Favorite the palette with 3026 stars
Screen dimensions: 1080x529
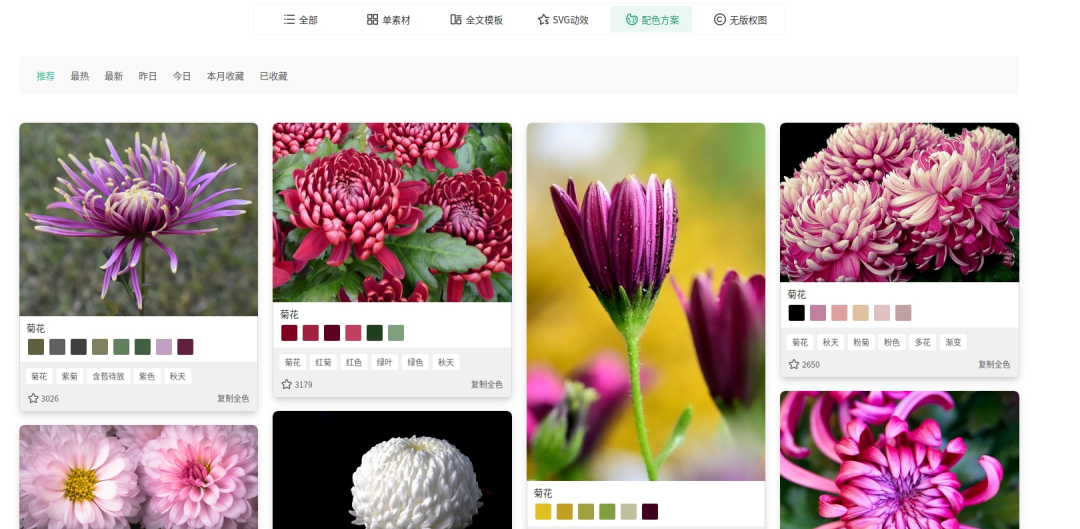[33, 398]
